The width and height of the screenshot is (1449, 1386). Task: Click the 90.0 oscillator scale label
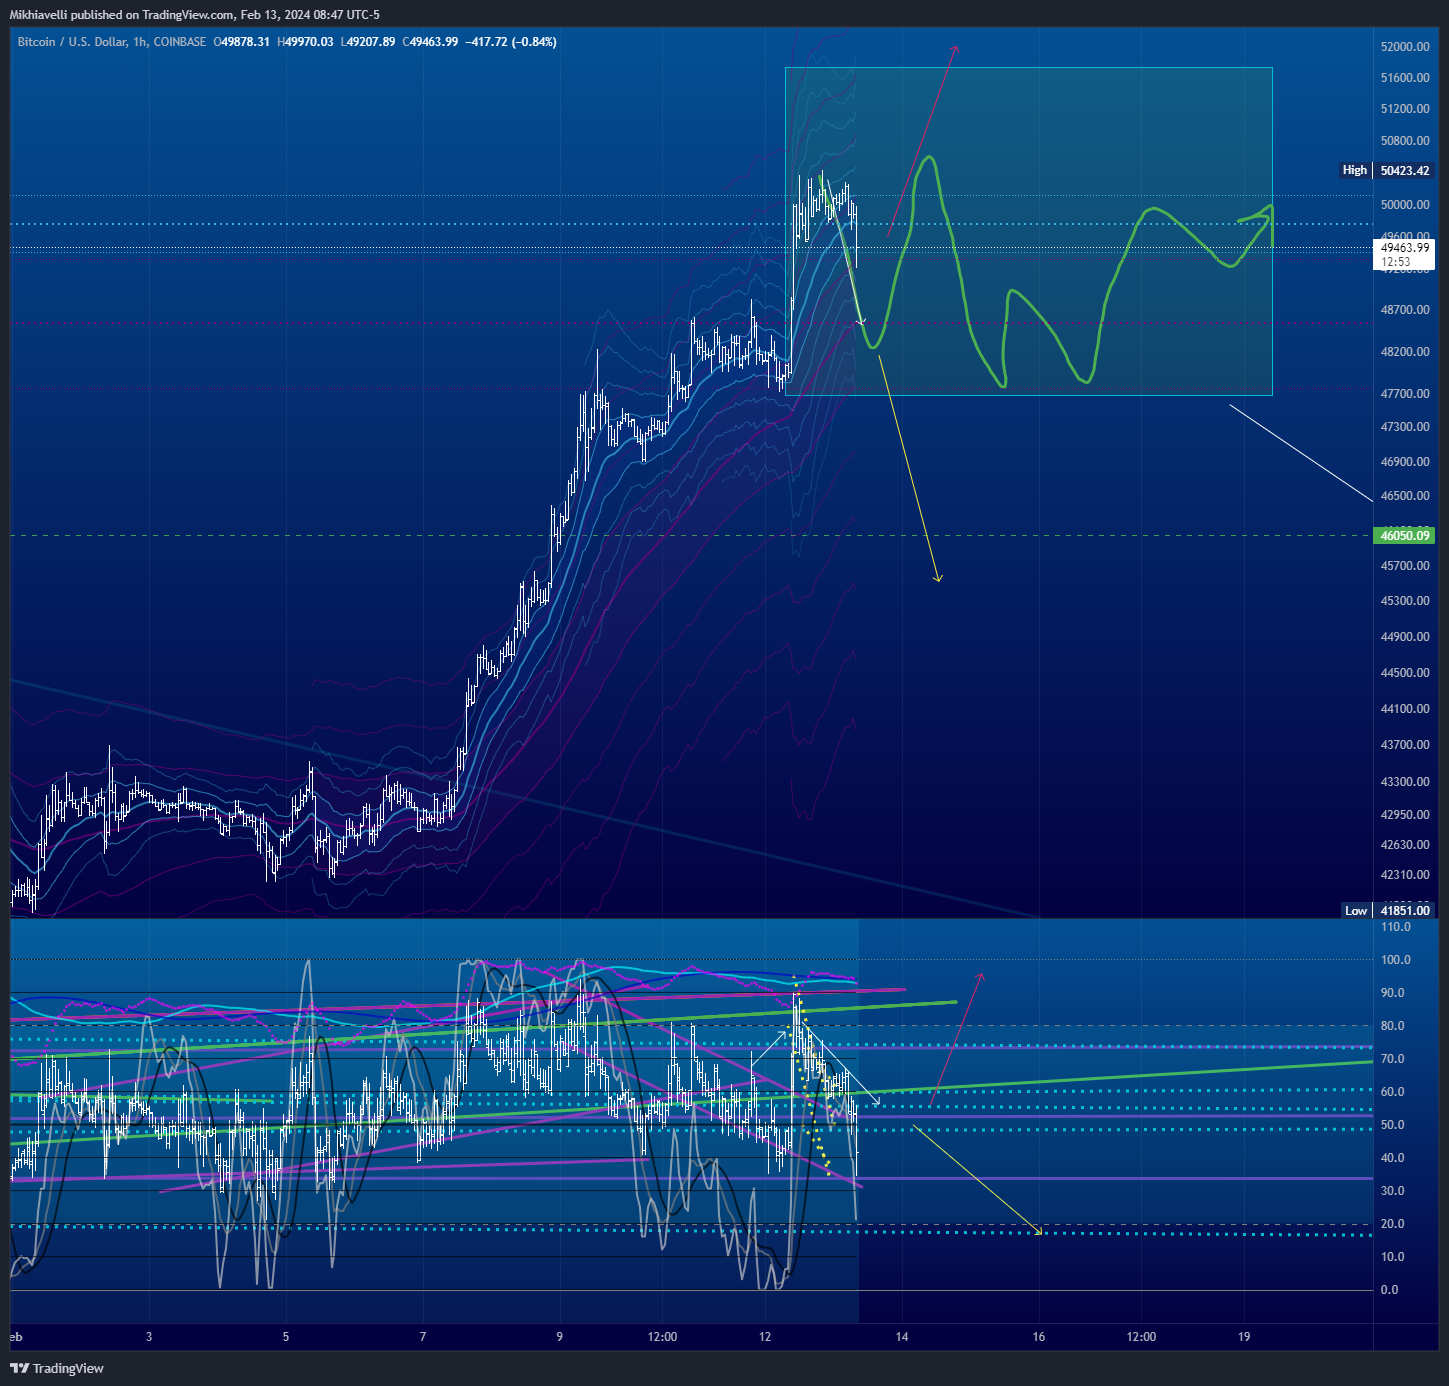(x=1393, y=993)
